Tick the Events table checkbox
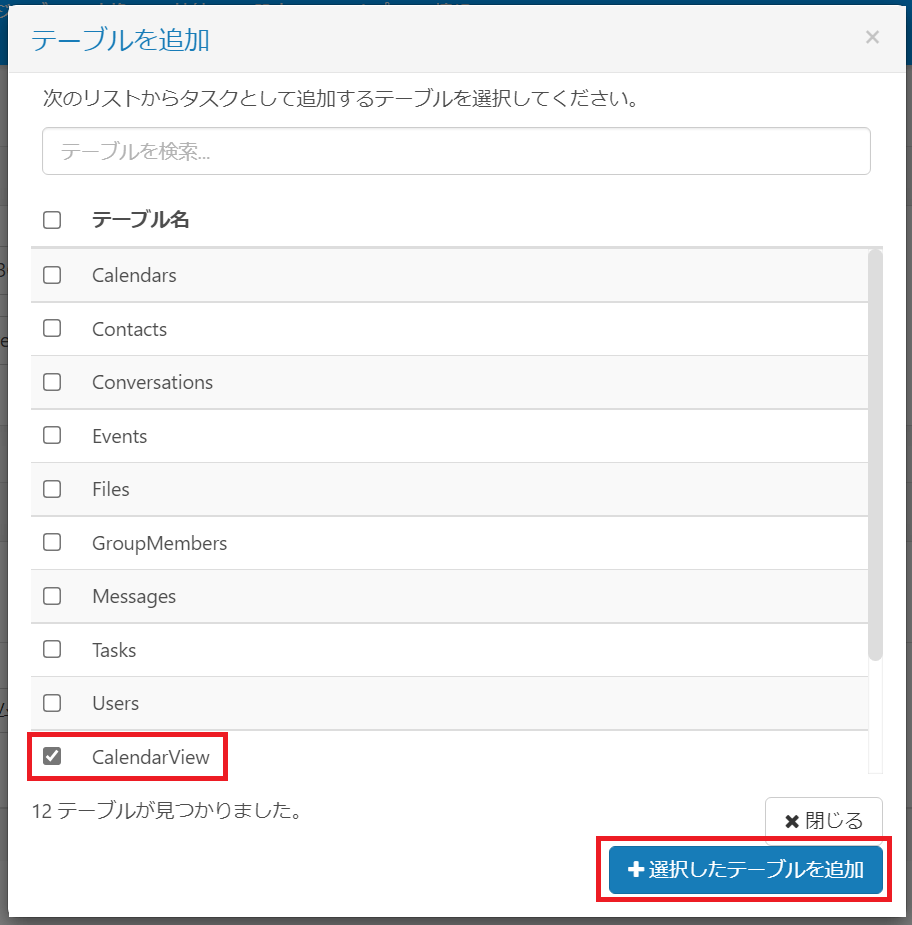Image resolution: width=912 pixels, height=925 pixels. pyautogui.click(x=52, y=436)
